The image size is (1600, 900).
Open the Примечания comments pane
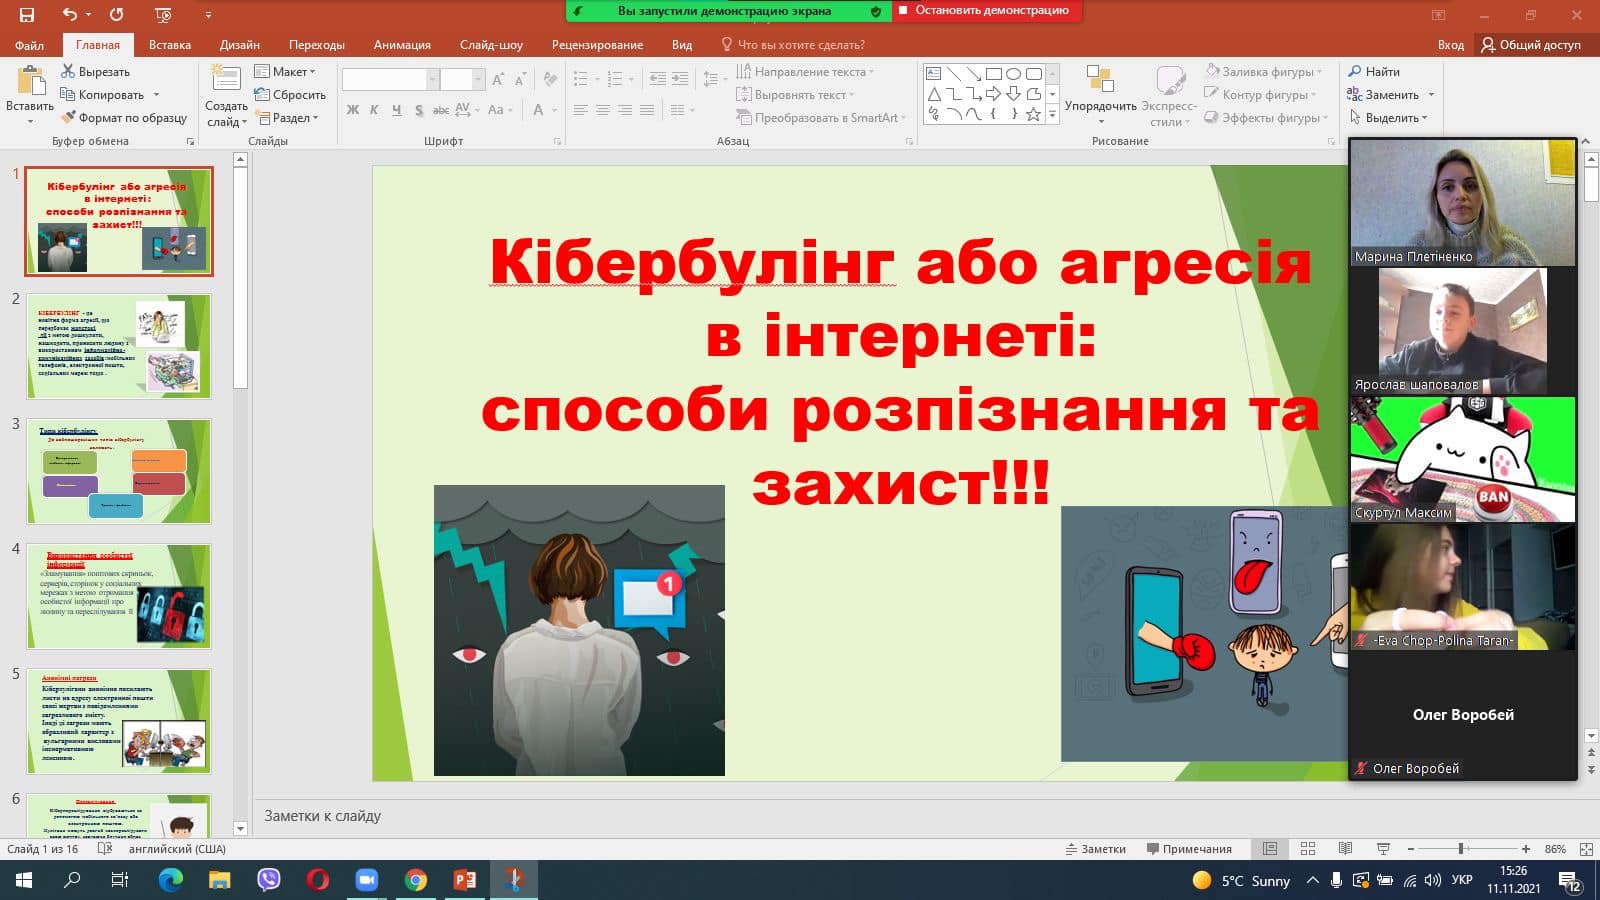[x=1189, y=849]
